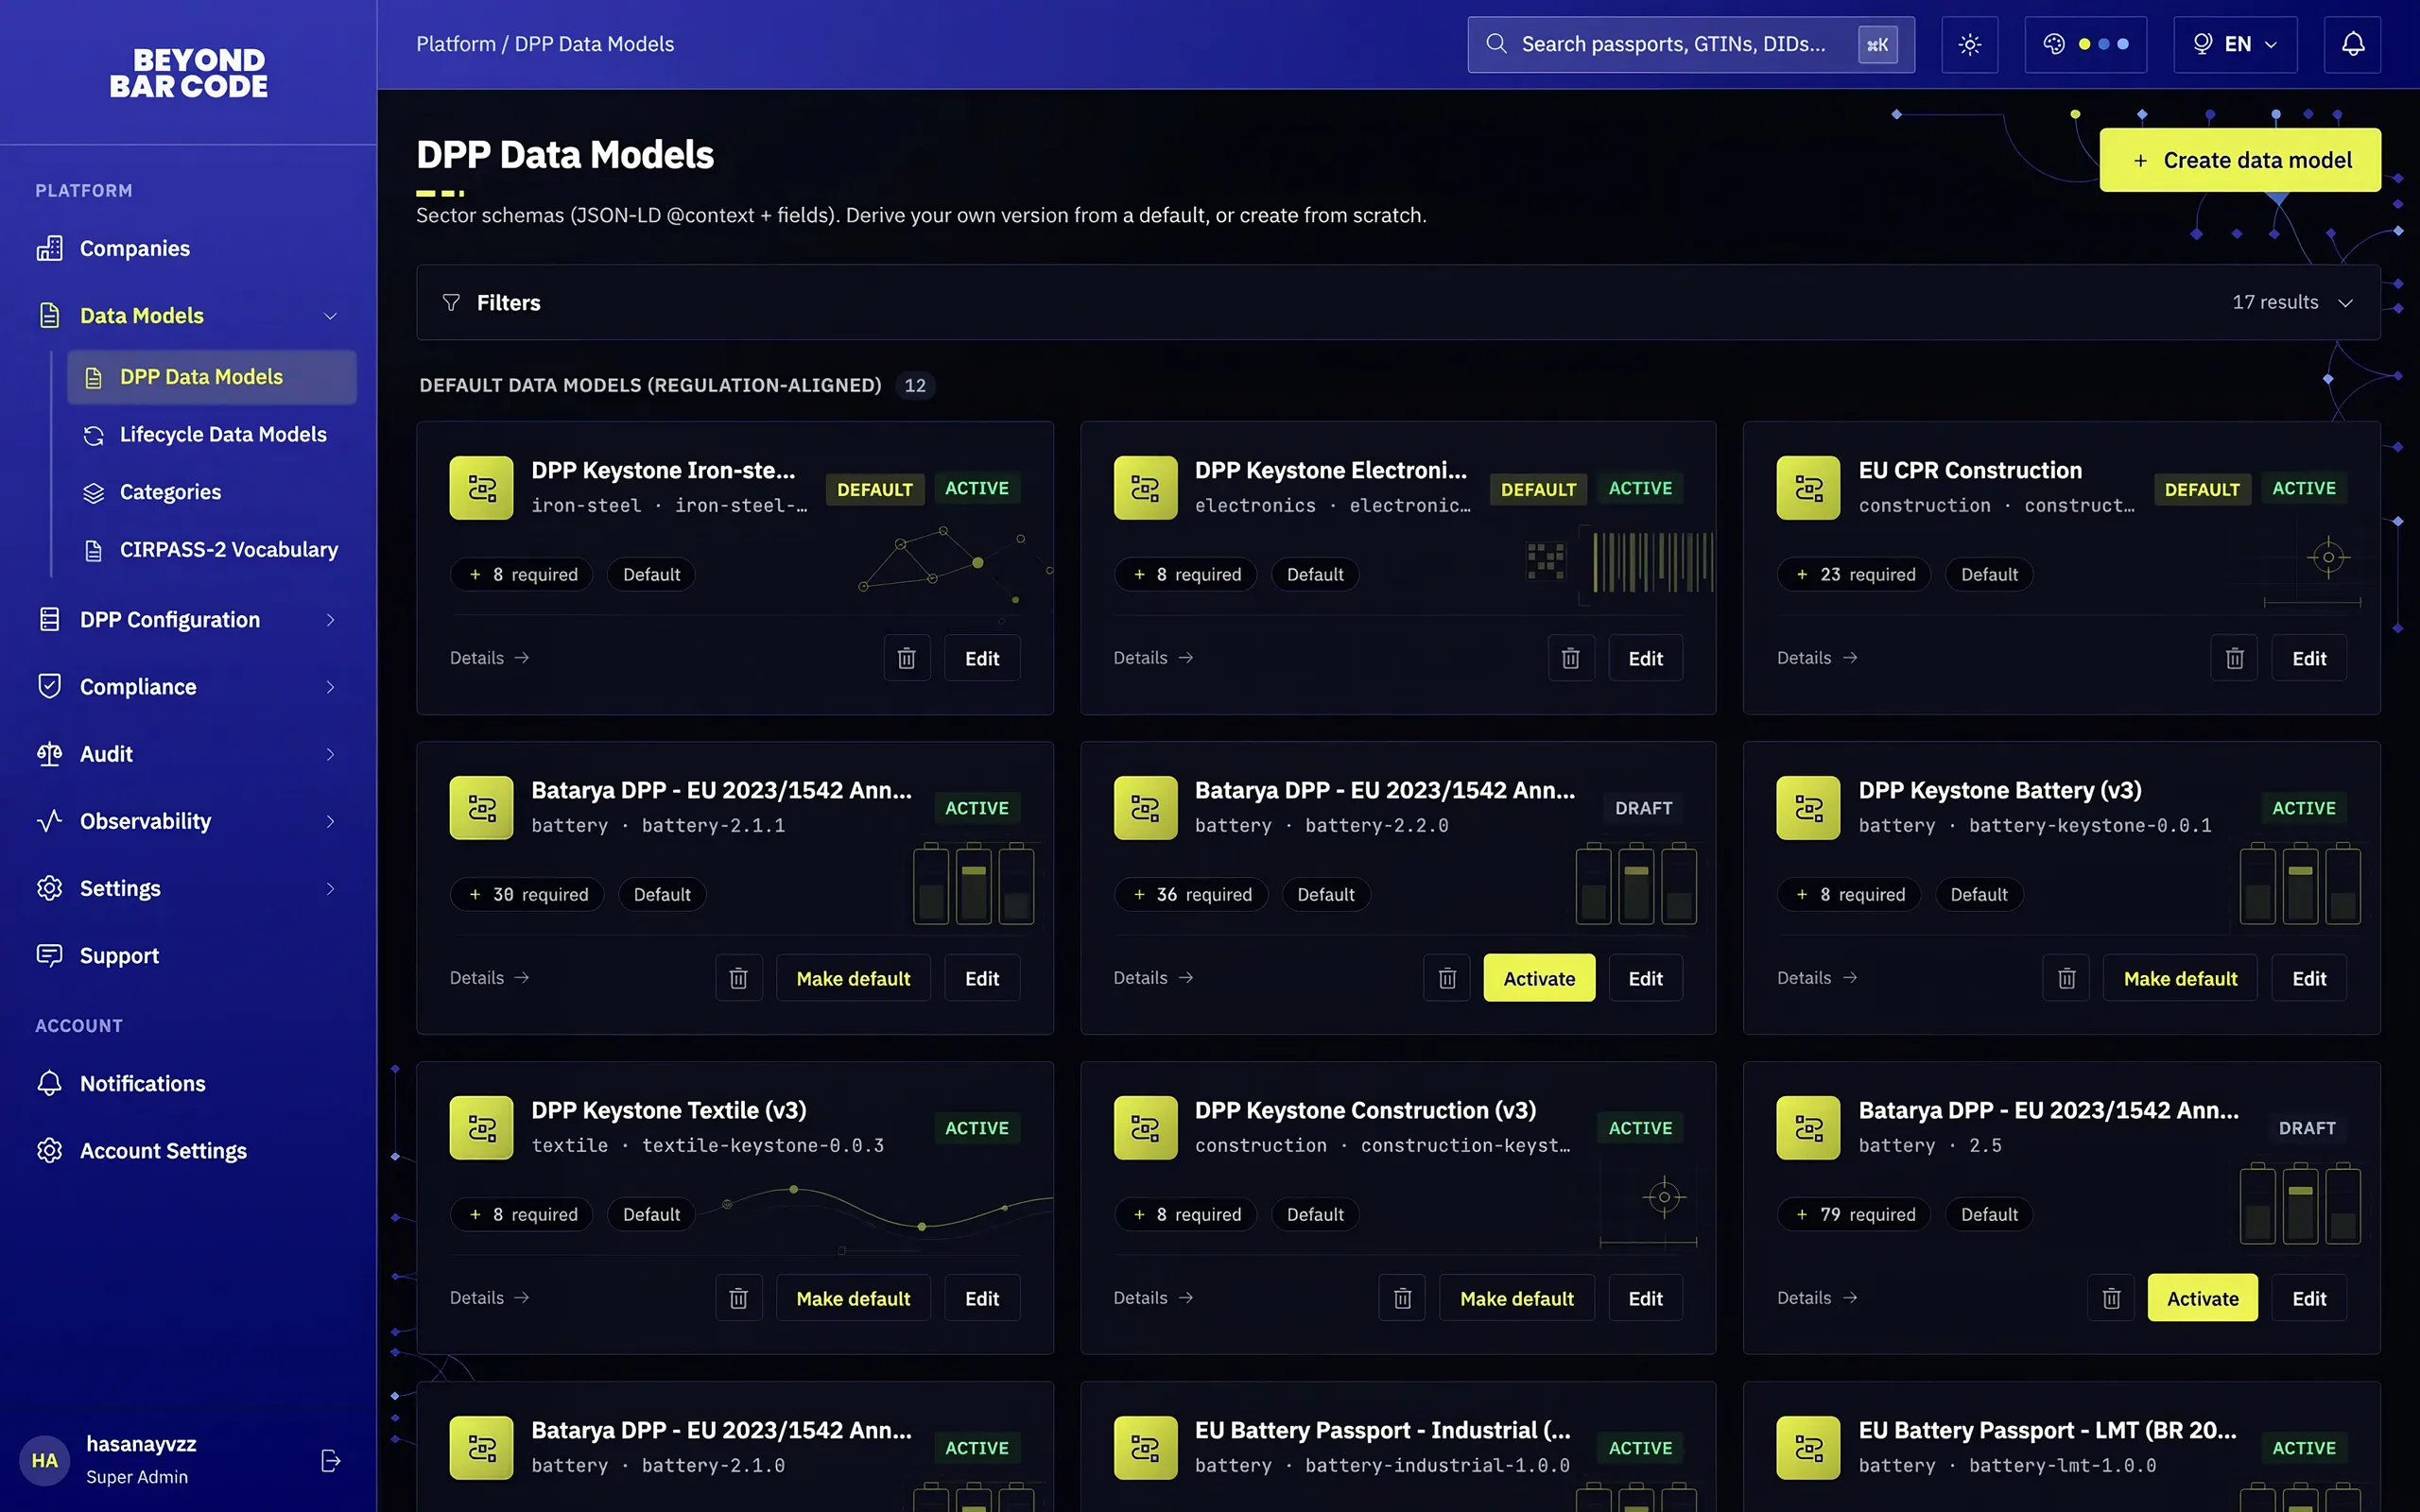Image resolution: width=2420 pixels, height=1512 pixels.
Task: Delete DPP Keystone Battery (v3) model
Action: 2066,978
